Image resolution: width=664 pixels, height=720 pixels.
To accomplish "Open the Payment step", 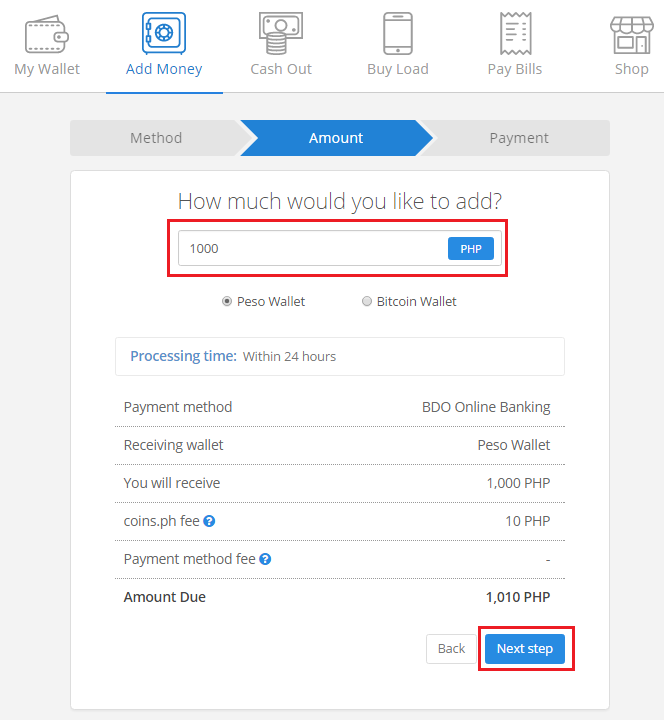I will [x=518, y=138].
